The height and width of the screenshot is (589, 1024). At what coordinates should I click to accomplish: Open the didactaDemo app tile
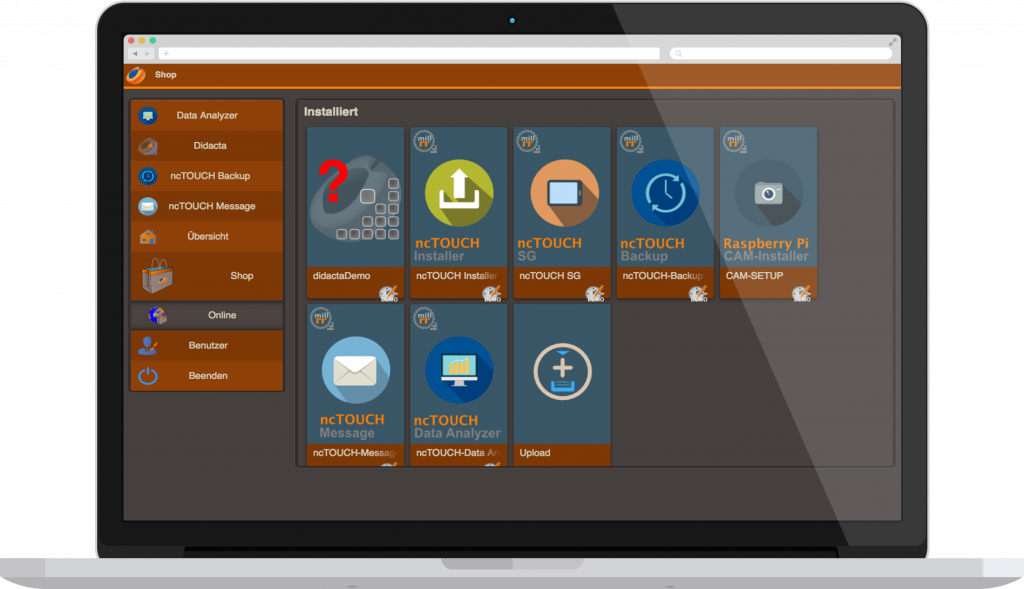(355, 213)
